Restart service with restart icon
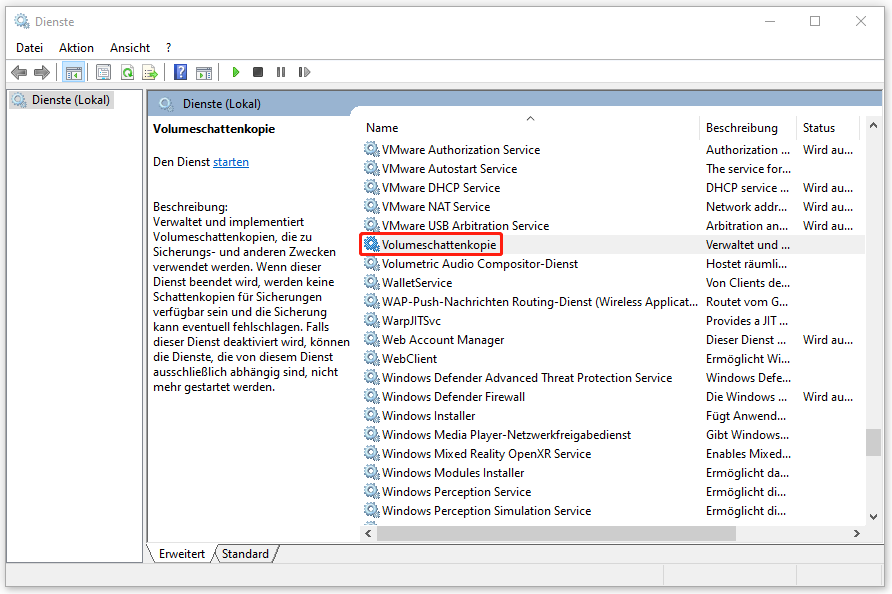 (x=304, y=72)
